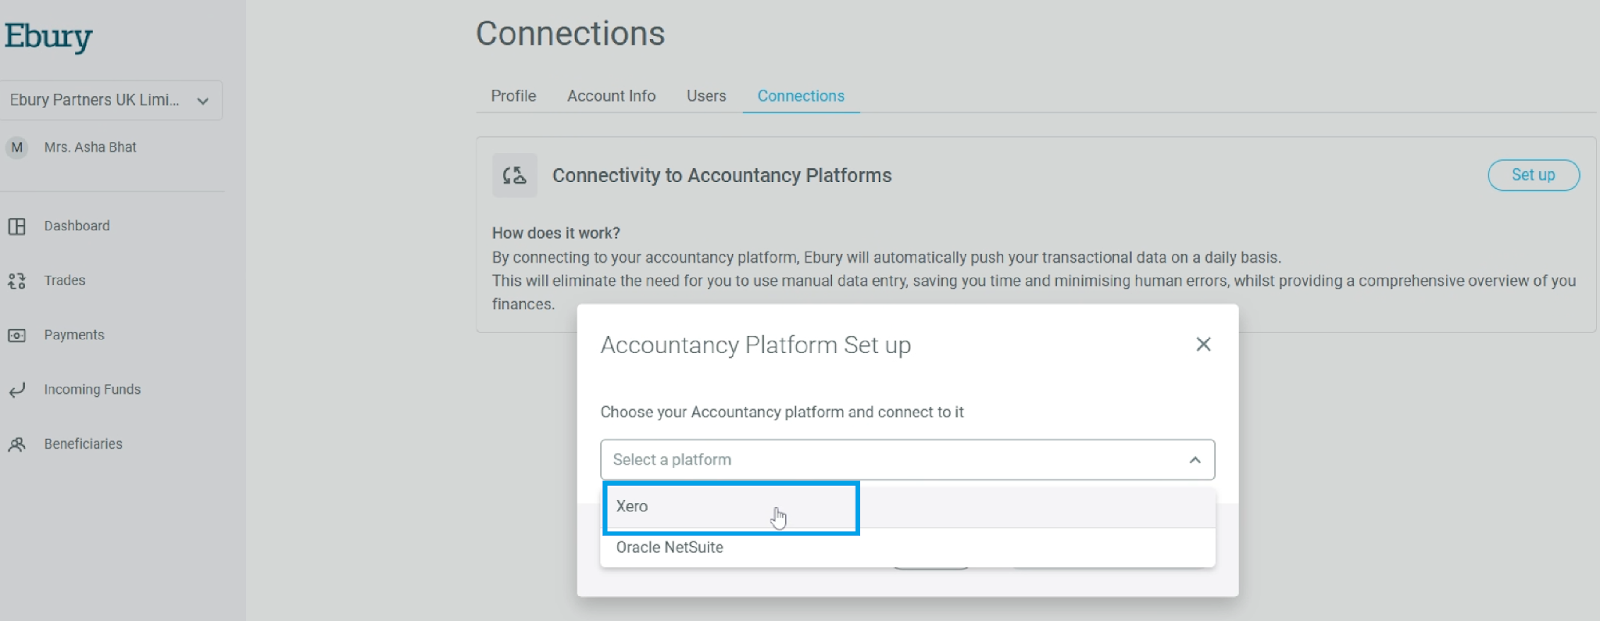Expand the Ebury Partners UK account selector
Image resolution: width=1600 pixels, height=621 pixels.
[x=110, y=100]
